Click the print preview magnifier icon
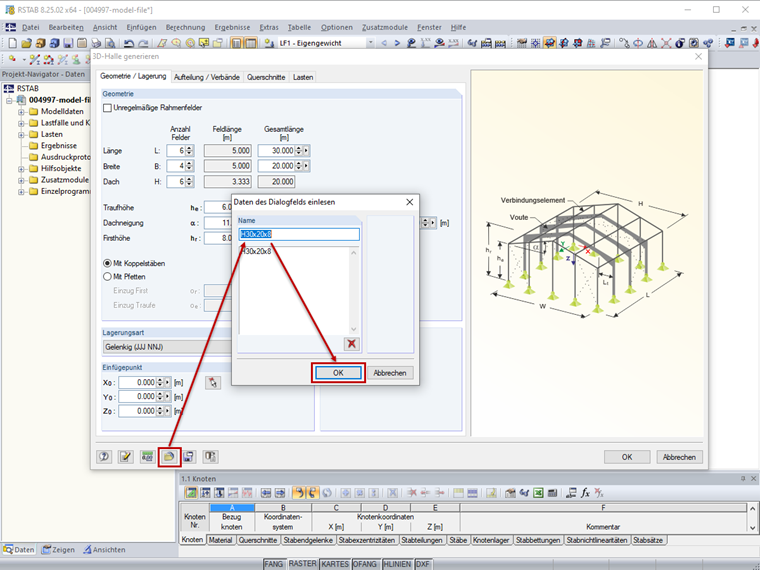The height and width of the screenshot is (570, 760). coord(111,43)
